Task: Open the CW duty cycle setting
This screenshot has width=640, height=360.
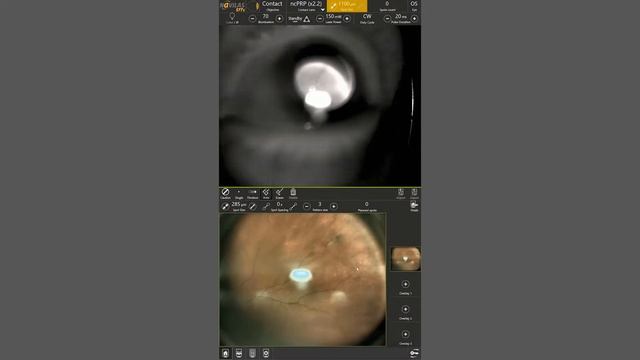Action: pyautogui.click(x=367, y=18)
